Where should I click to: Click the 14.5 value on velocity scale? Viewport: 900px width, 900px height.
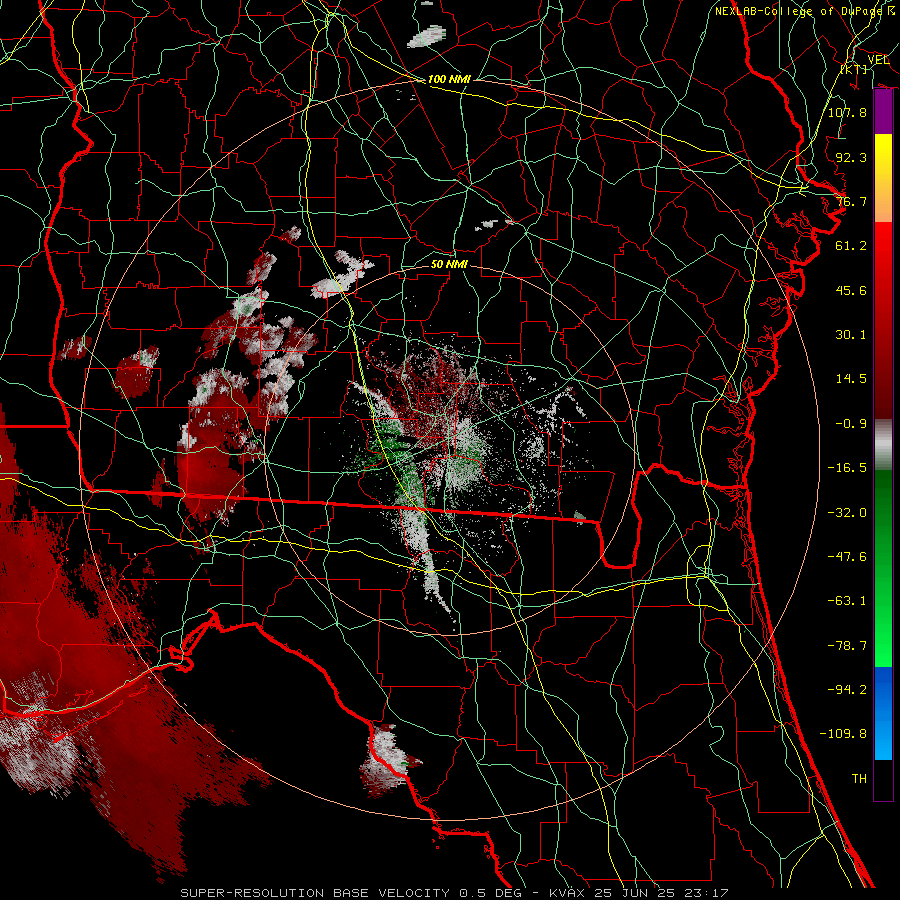851,379
